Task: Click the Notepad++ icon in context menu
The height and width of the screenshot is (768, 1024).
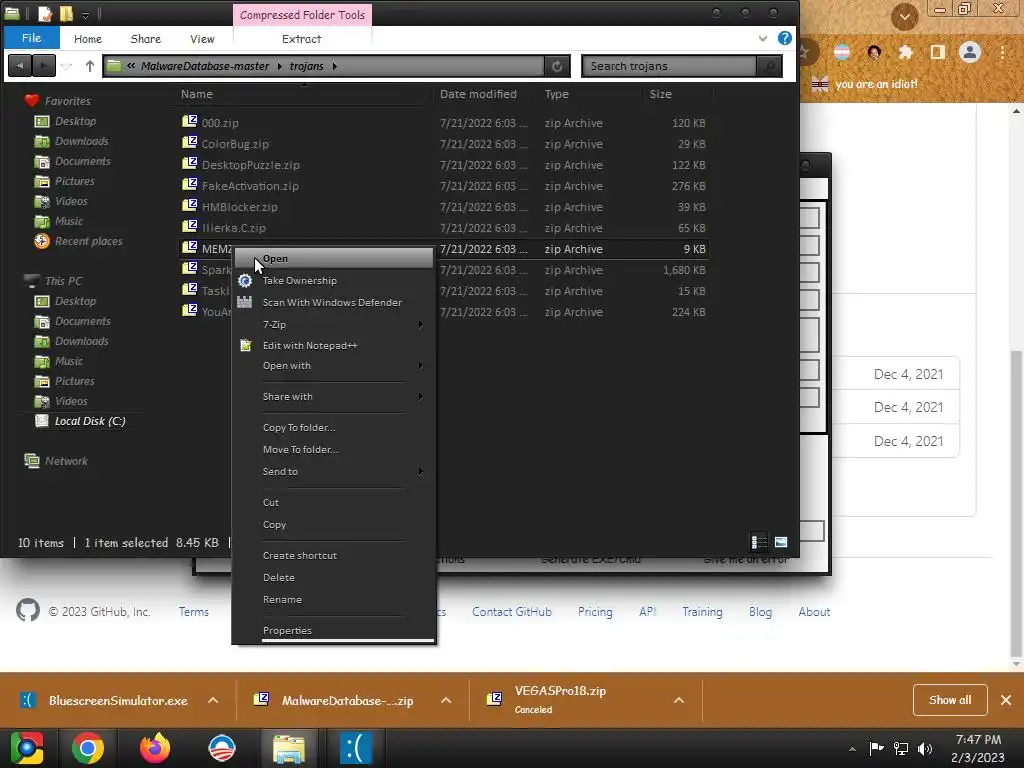Action: tap(246, 345)
